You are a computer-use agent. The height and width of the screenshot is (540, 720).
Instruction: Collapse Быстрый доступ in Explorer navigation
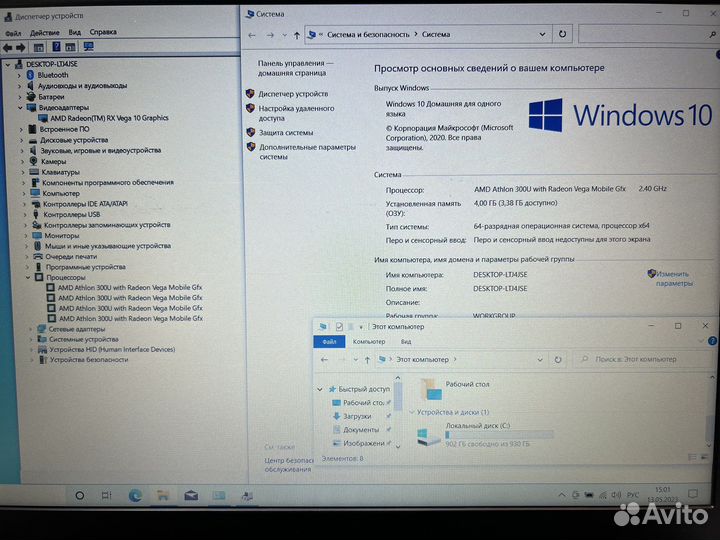(320, 389)
